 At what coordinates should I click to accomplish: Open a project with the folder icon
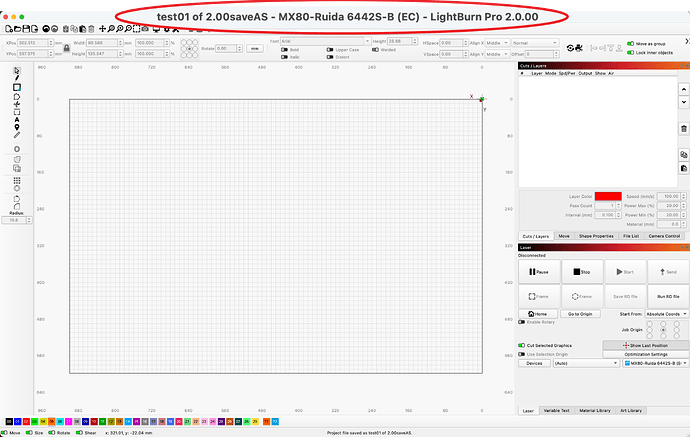click(18, 29)
